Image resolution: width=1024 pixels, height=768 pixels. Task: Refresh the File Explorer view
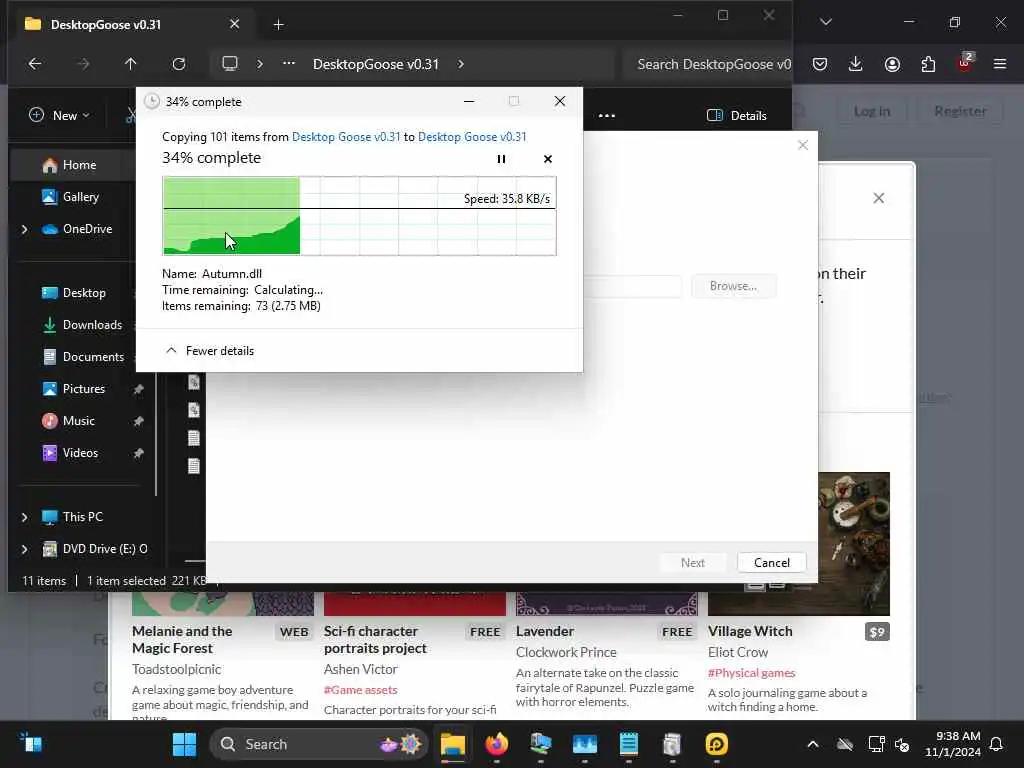(178, 64)
